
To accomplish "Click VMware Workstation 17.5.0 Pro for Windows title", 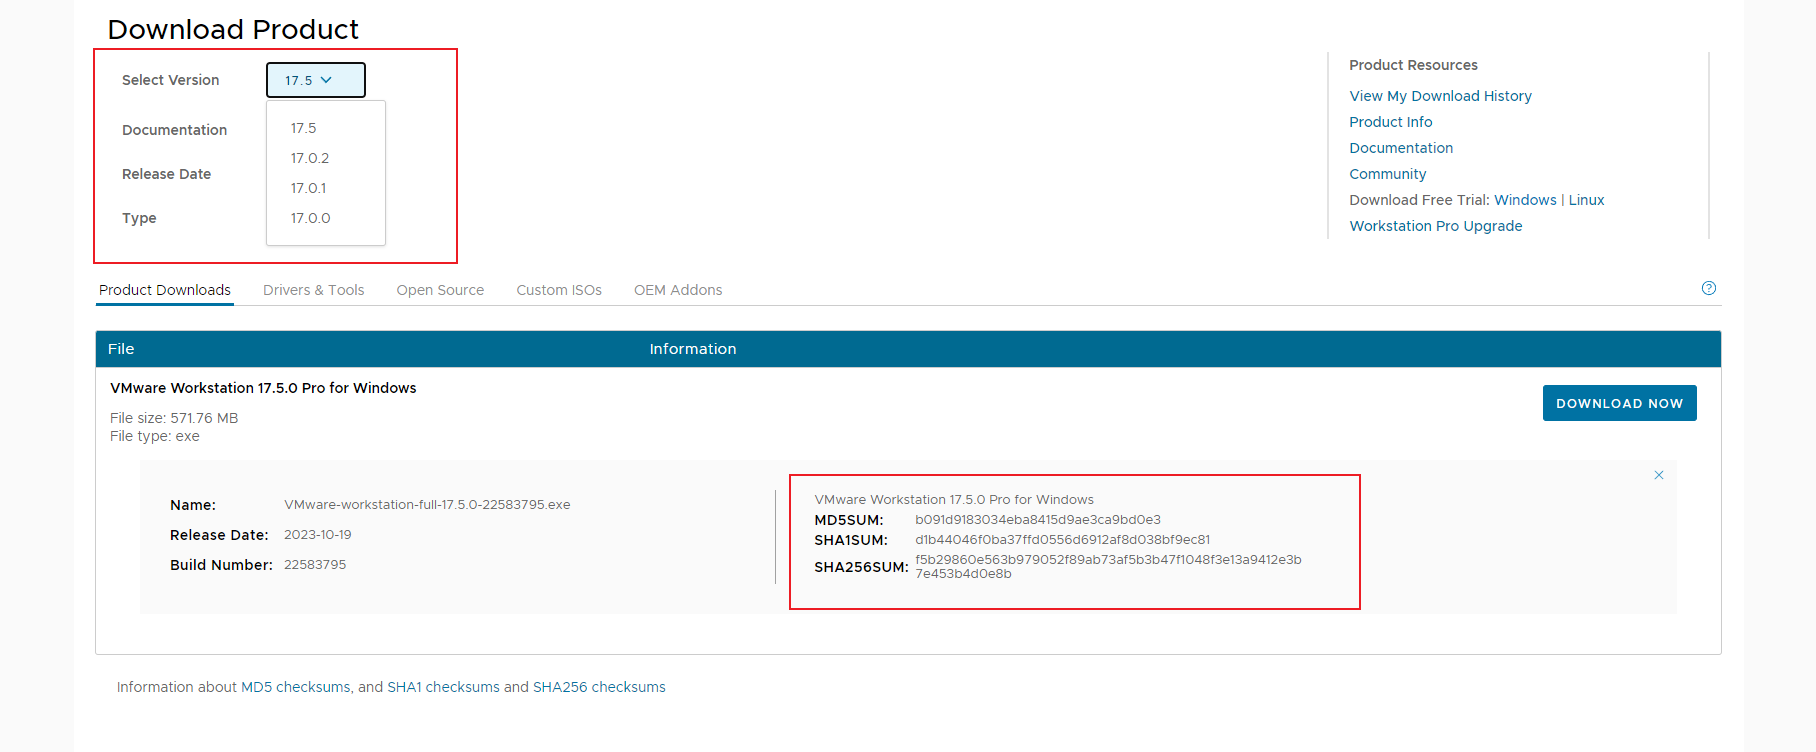I will point(263,388).
